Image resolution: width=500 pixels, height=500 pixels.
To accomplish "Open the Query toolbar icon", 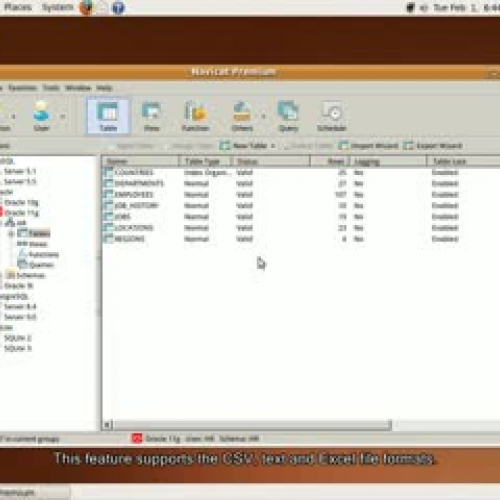I will 288,117.
